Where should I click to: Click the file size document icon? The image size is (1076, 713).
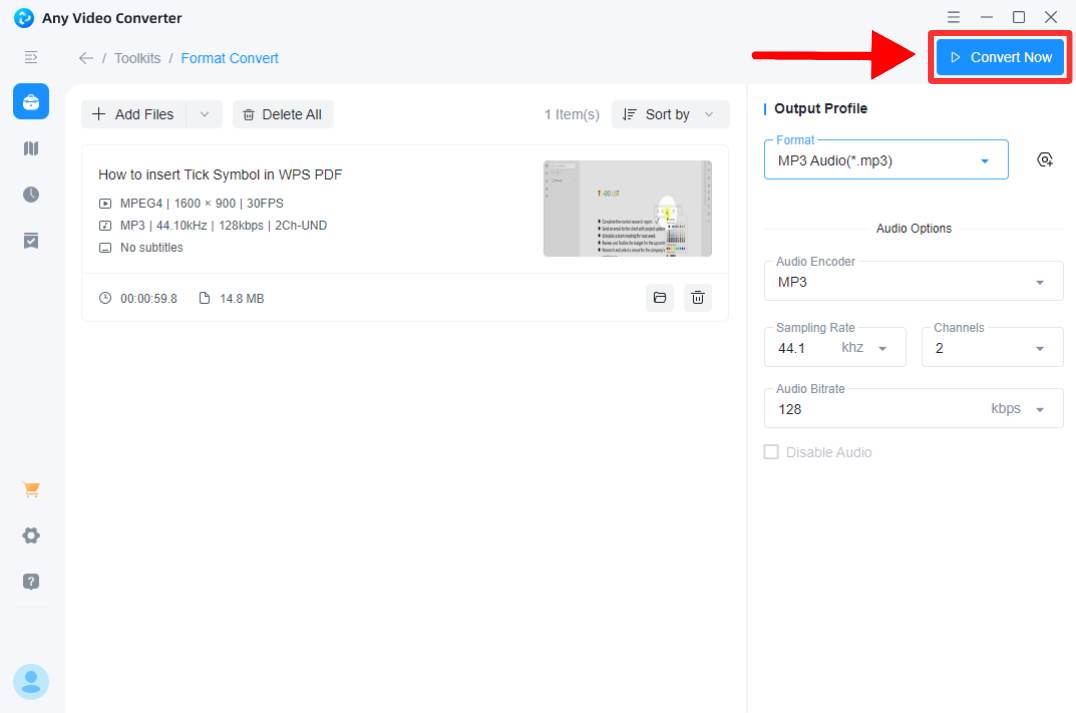click(x=204, y=298)
